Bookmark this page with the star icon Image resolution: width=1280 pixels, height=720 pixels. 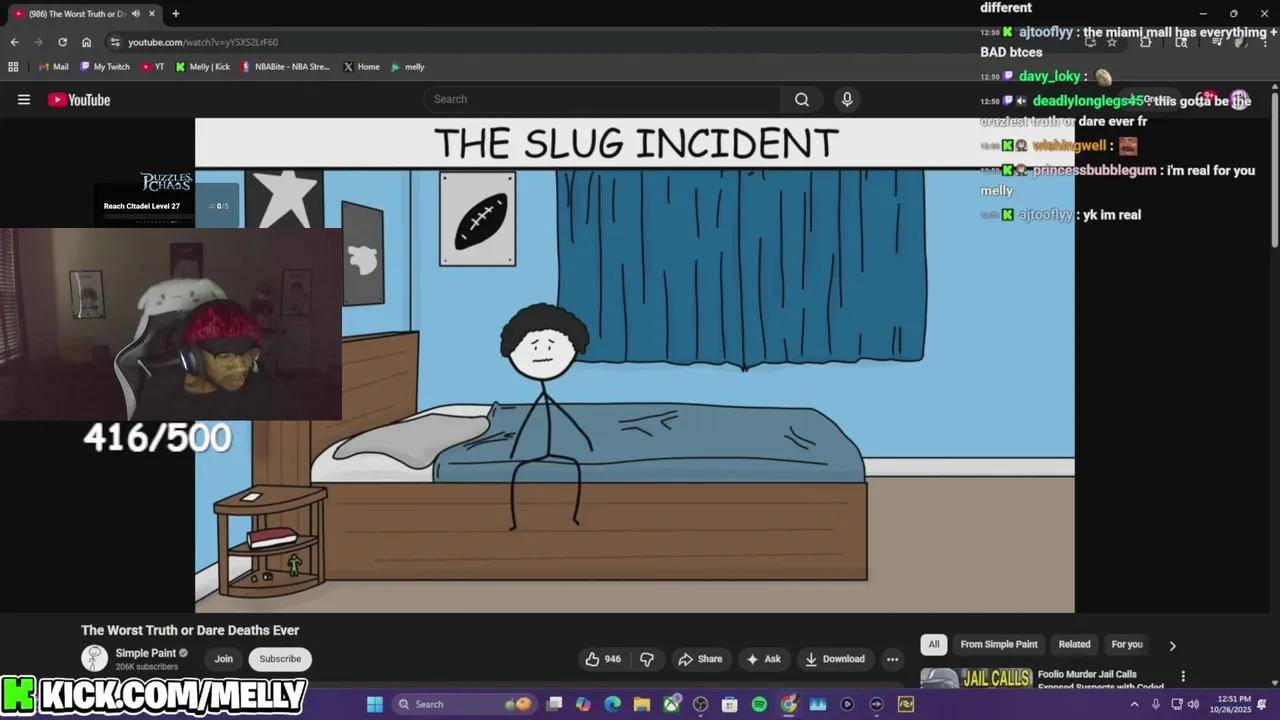tap(1111, 42)
